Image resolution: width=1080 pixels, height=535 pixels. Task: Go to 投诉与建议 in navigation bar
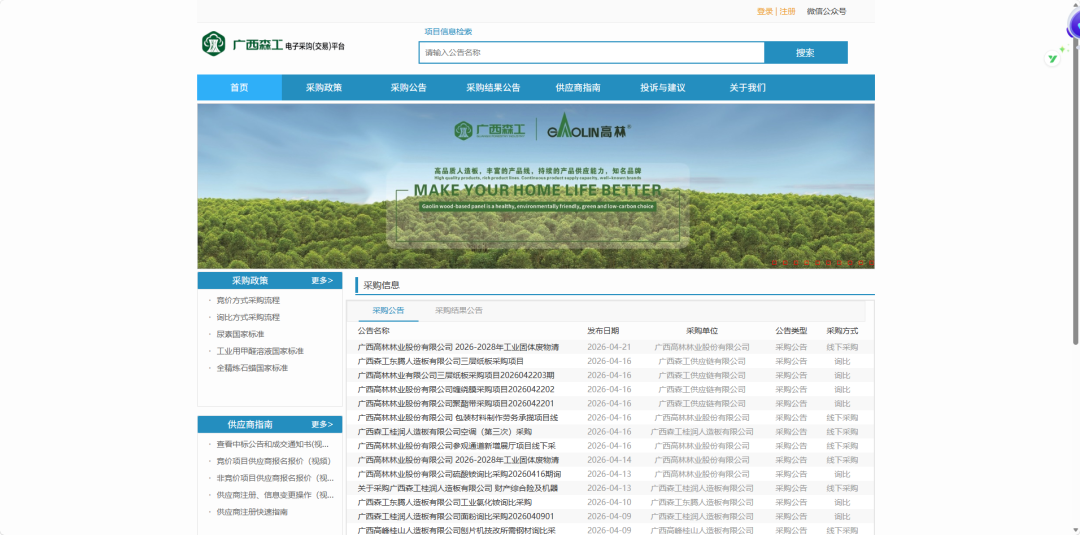663,87
